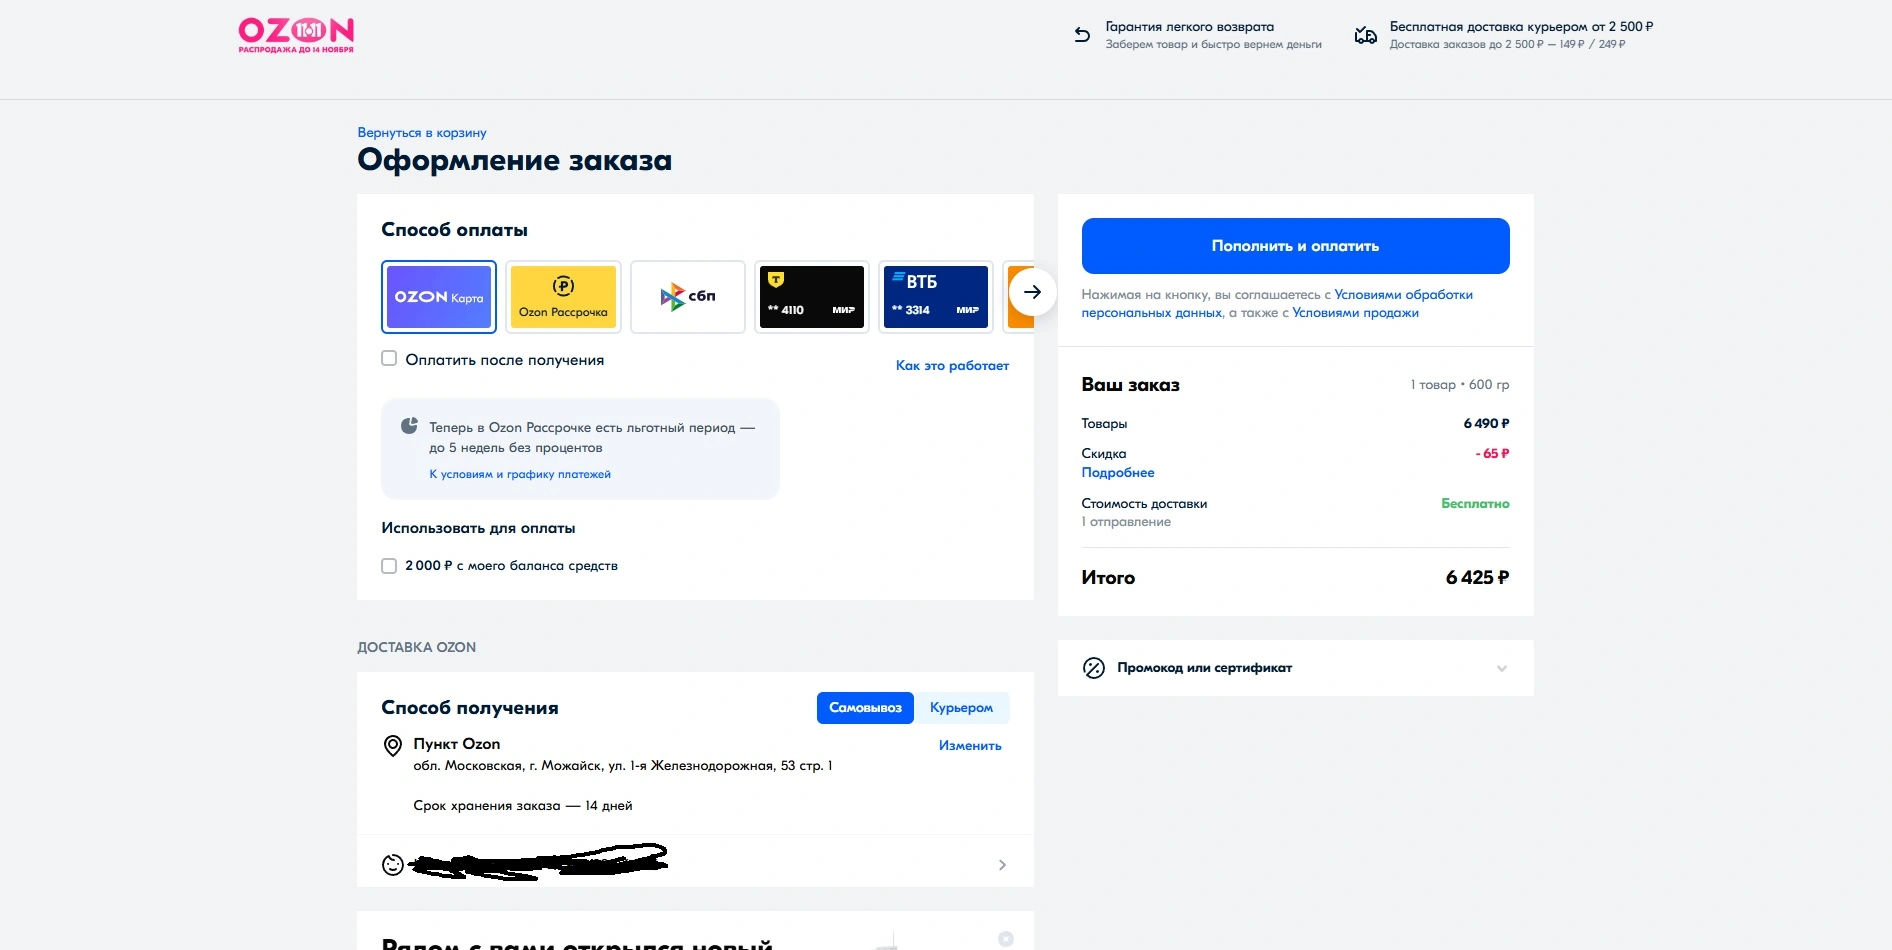The image size is (1892, 950).
Task: Switch to Самовывоз delivery tab
Action: [865, 708]
